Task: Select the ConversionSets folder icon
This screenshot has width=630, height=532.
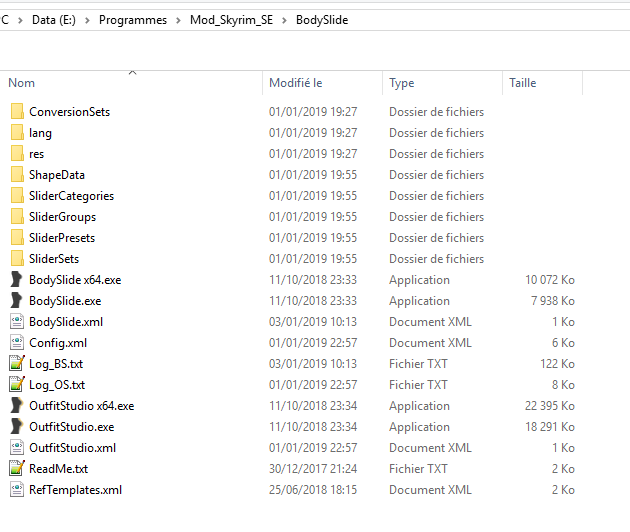Action: (x=17, y=112)
